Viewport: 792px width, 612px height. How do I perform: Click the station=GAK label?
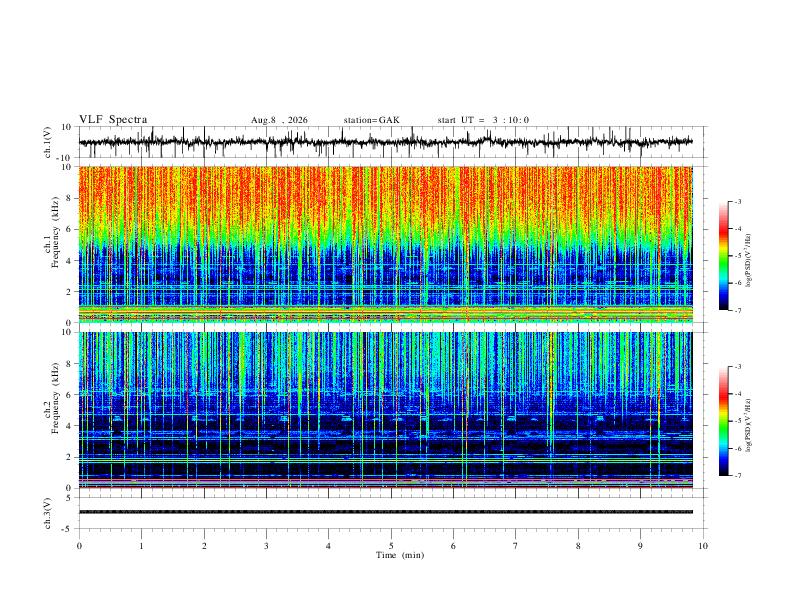click(371, 120)
